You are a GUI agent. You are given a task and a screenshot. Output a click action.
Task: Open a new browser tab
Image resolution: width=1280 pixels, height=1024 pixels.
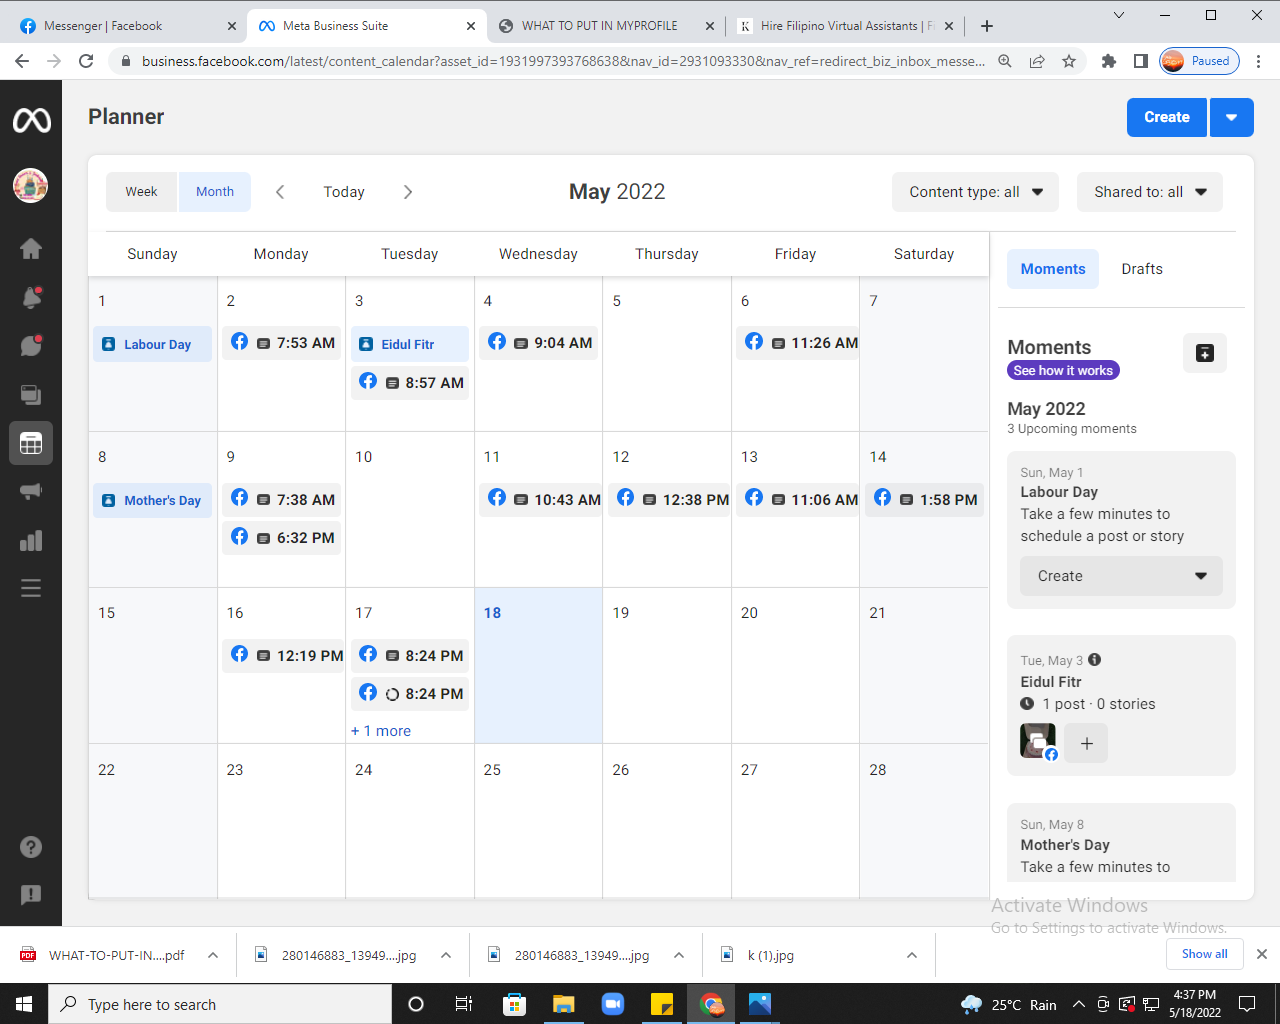pos(987,26)
